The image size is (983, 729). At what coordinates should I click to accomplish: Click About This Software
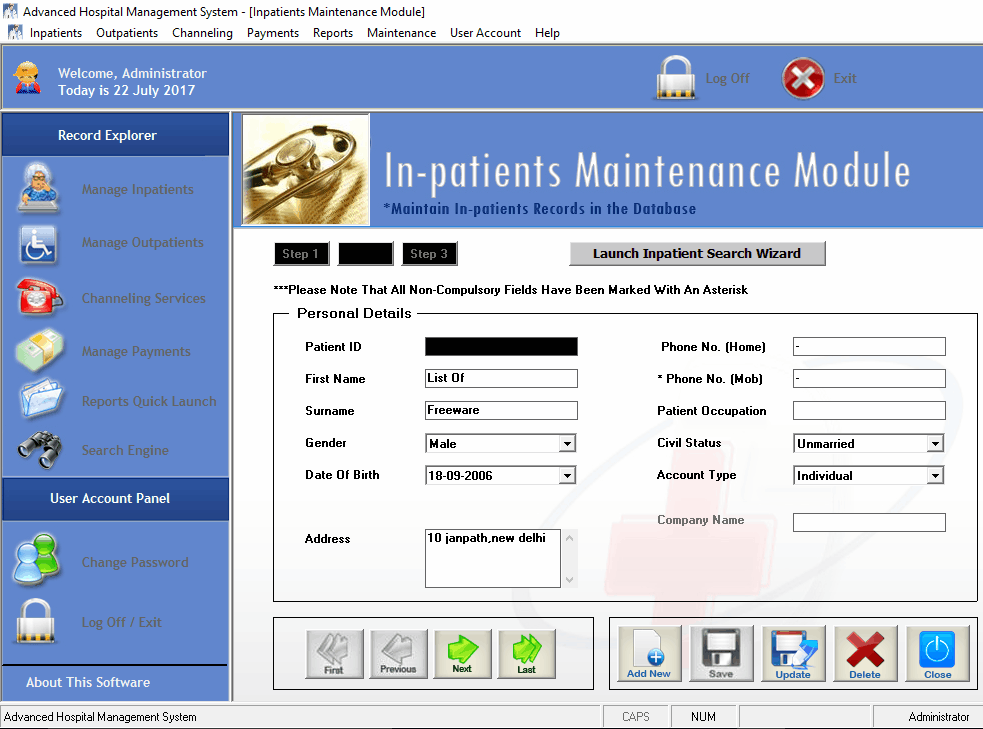coord(88,683)
